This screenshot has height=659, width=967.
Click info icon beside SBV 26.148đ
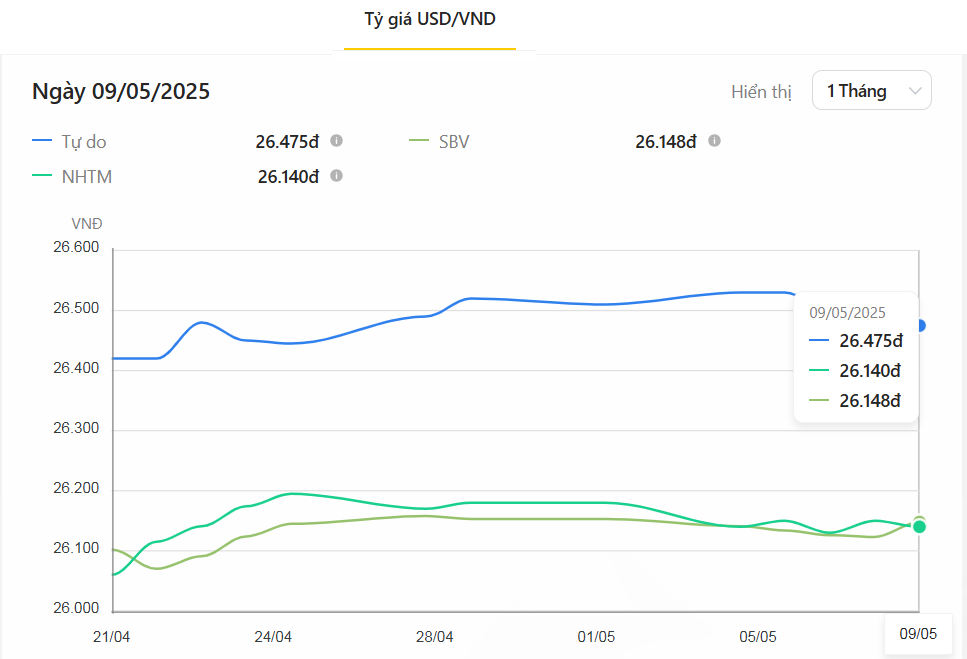714,141
